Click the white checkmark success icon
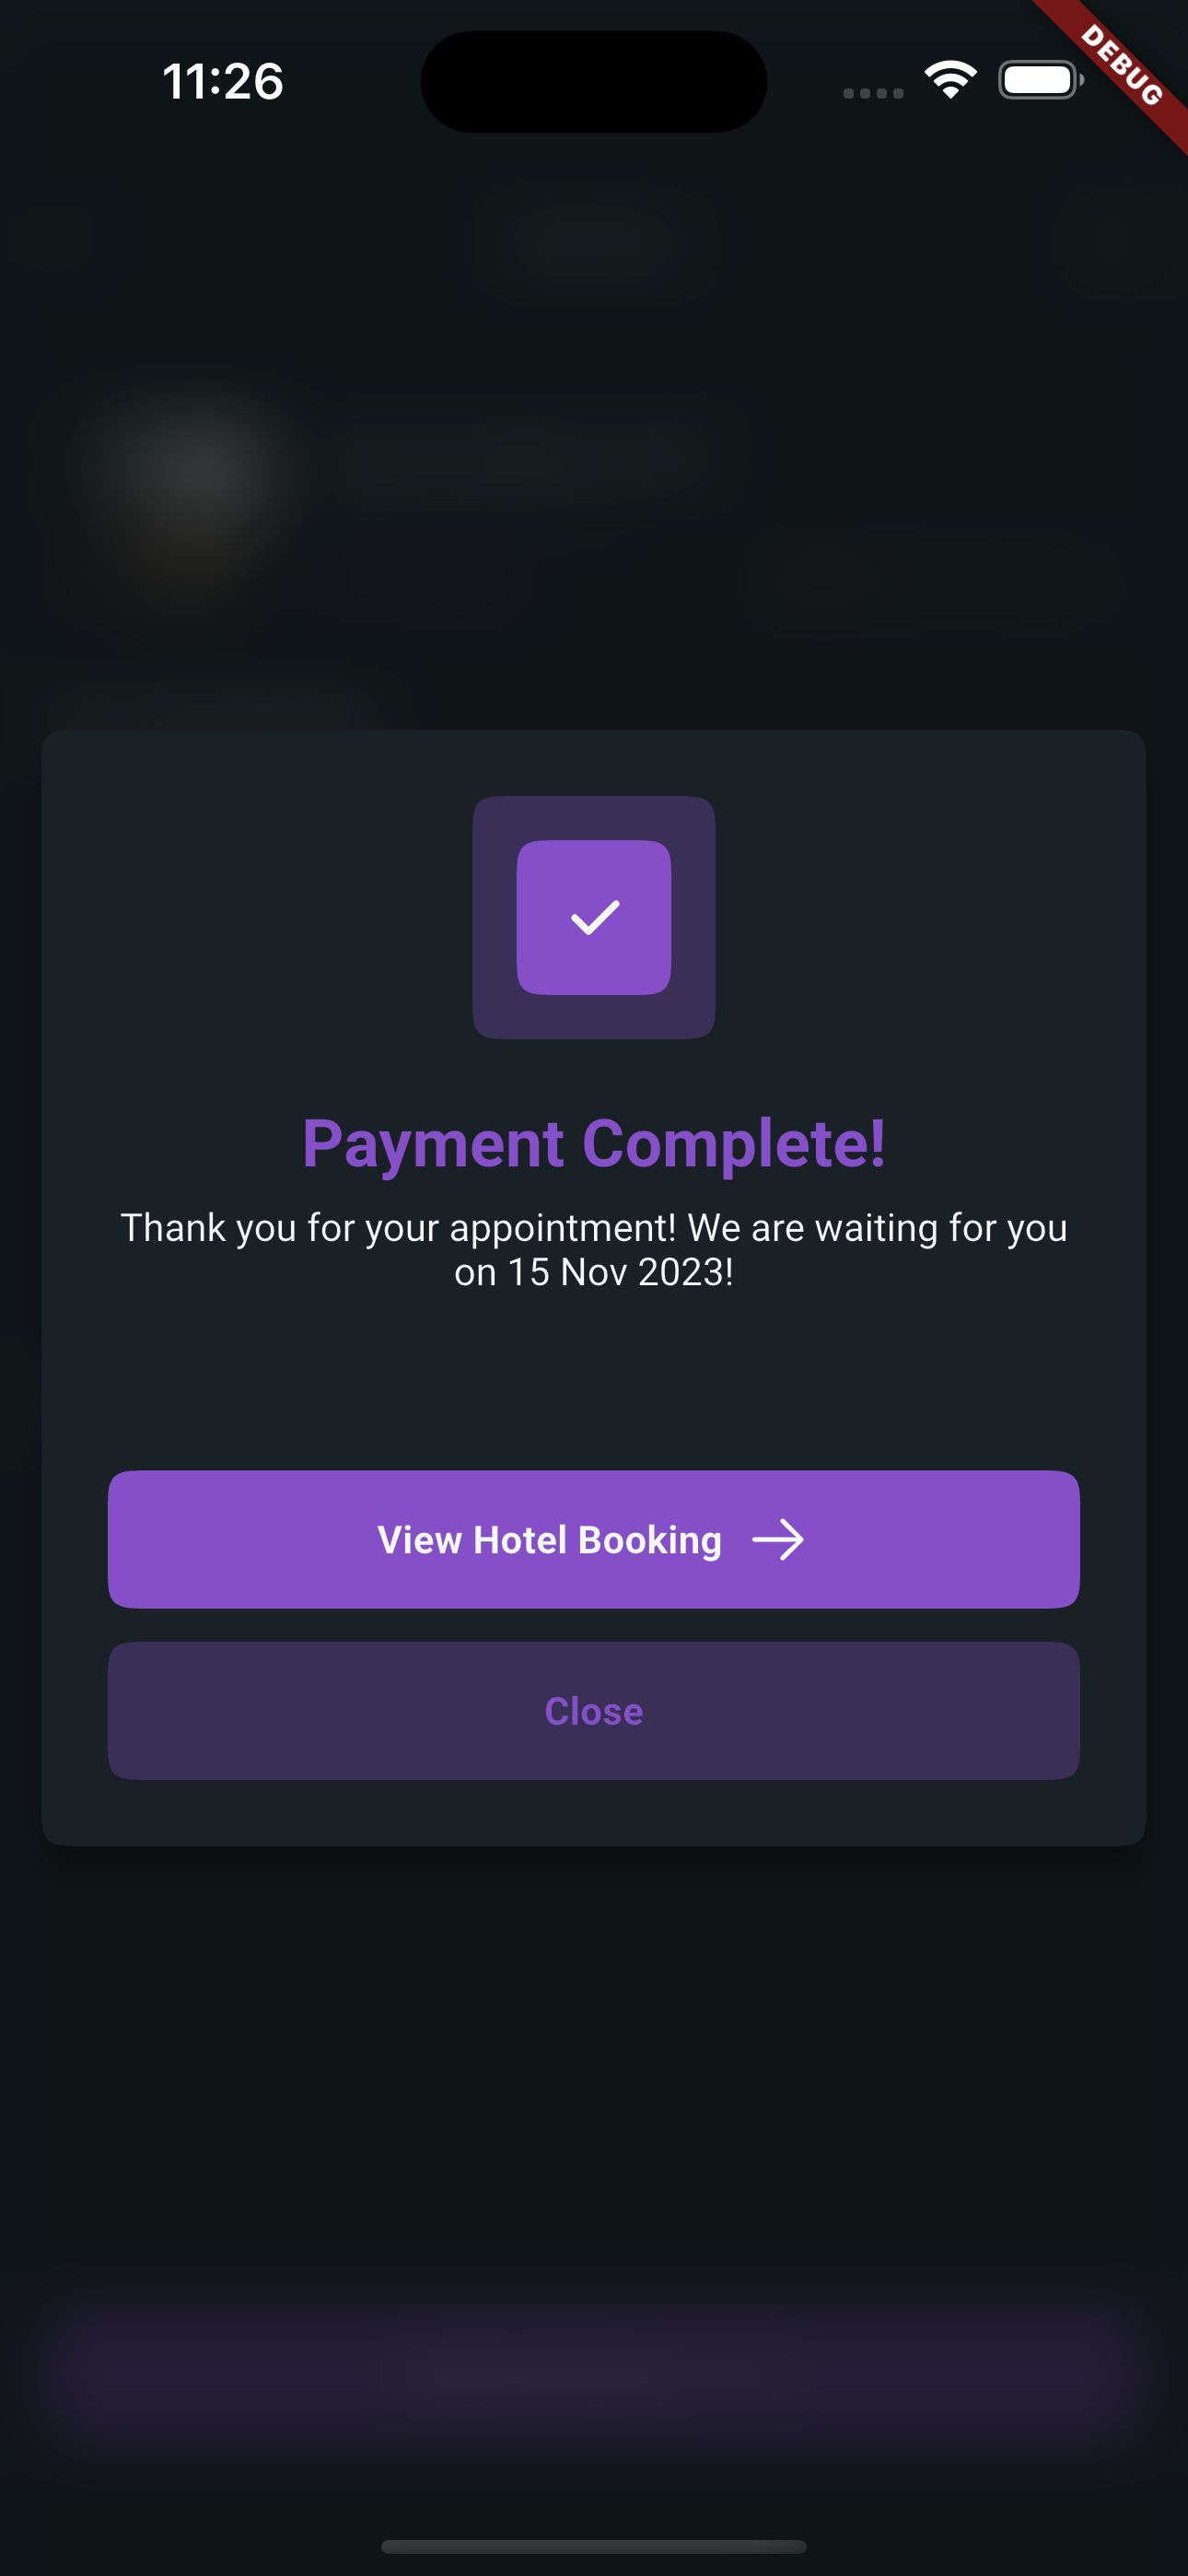Screen dimensions: 1188x2576 point(594,917)
